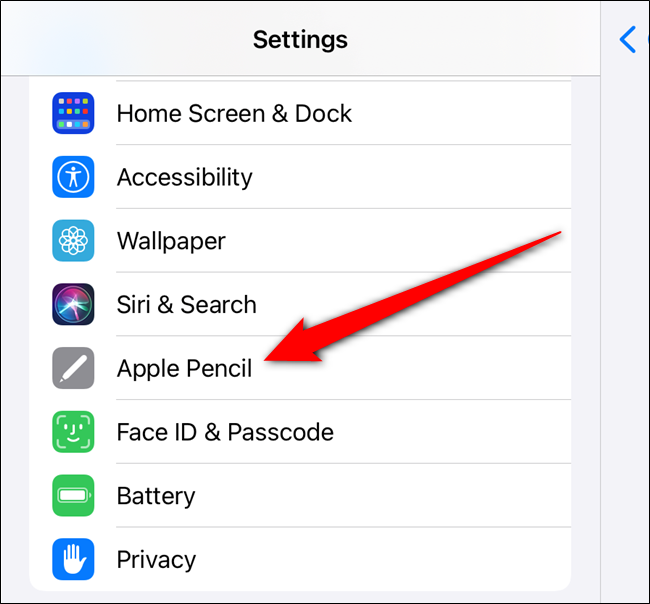This screenshot has width=650, height=604.
Task: Go back using the blue chevron
Action: 628,39
